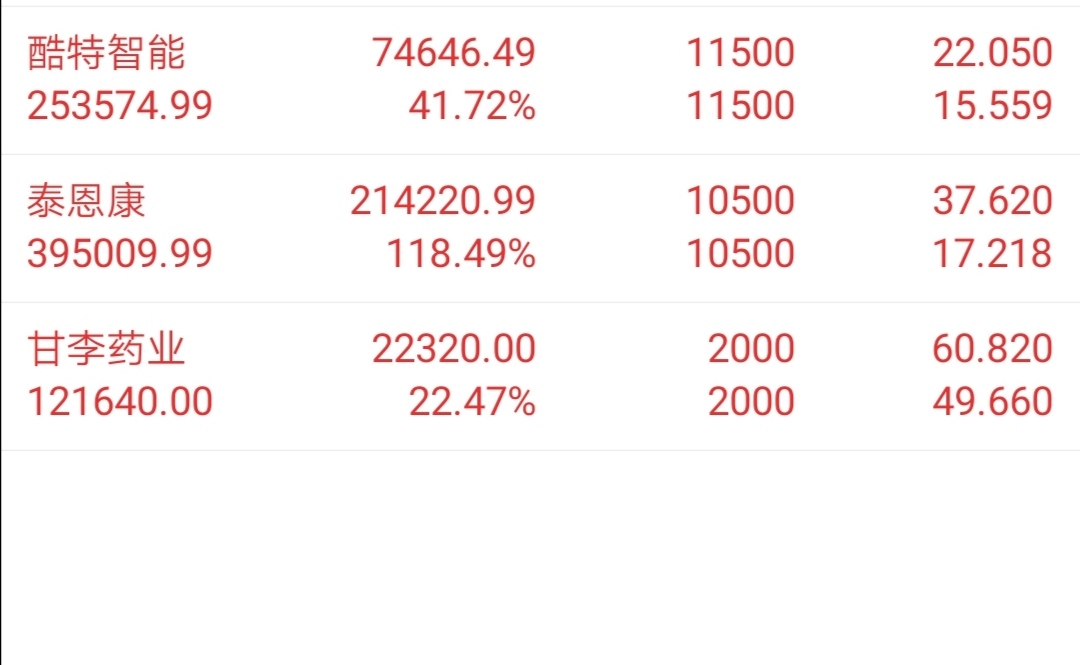
Task: Select 酷特智能 profit amount 74646.49
Action: pos(454,52)
